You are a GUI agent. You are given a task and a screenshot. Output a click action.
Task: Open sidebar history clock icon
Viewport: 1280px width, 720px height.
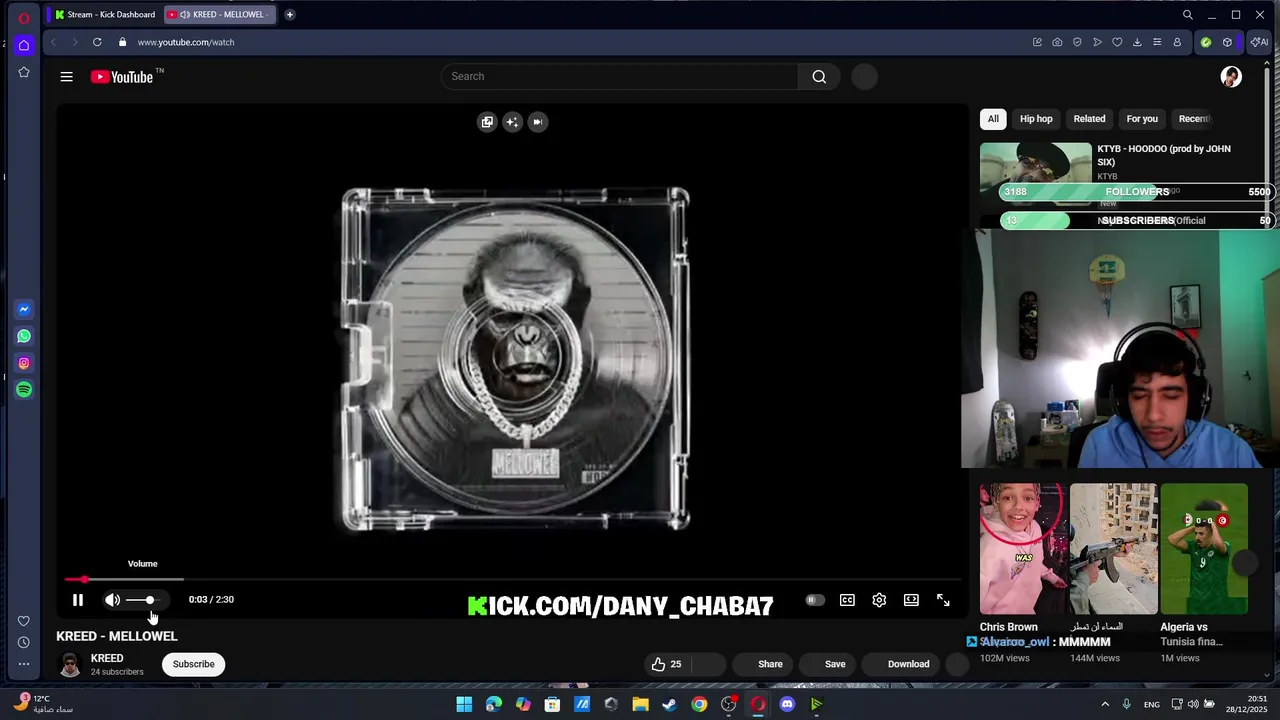click(x=24, y=642)
